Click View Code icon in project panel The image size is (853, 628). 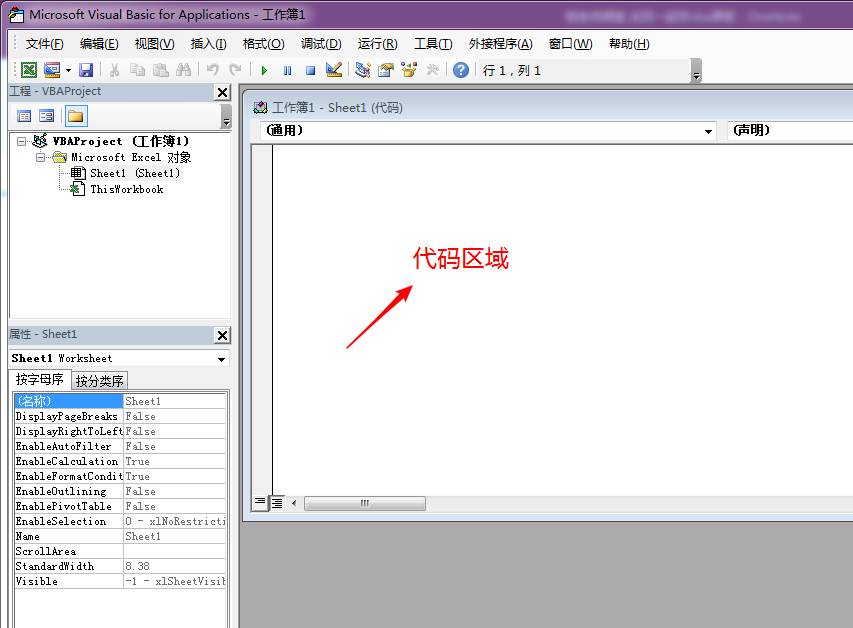pos(24,116)
